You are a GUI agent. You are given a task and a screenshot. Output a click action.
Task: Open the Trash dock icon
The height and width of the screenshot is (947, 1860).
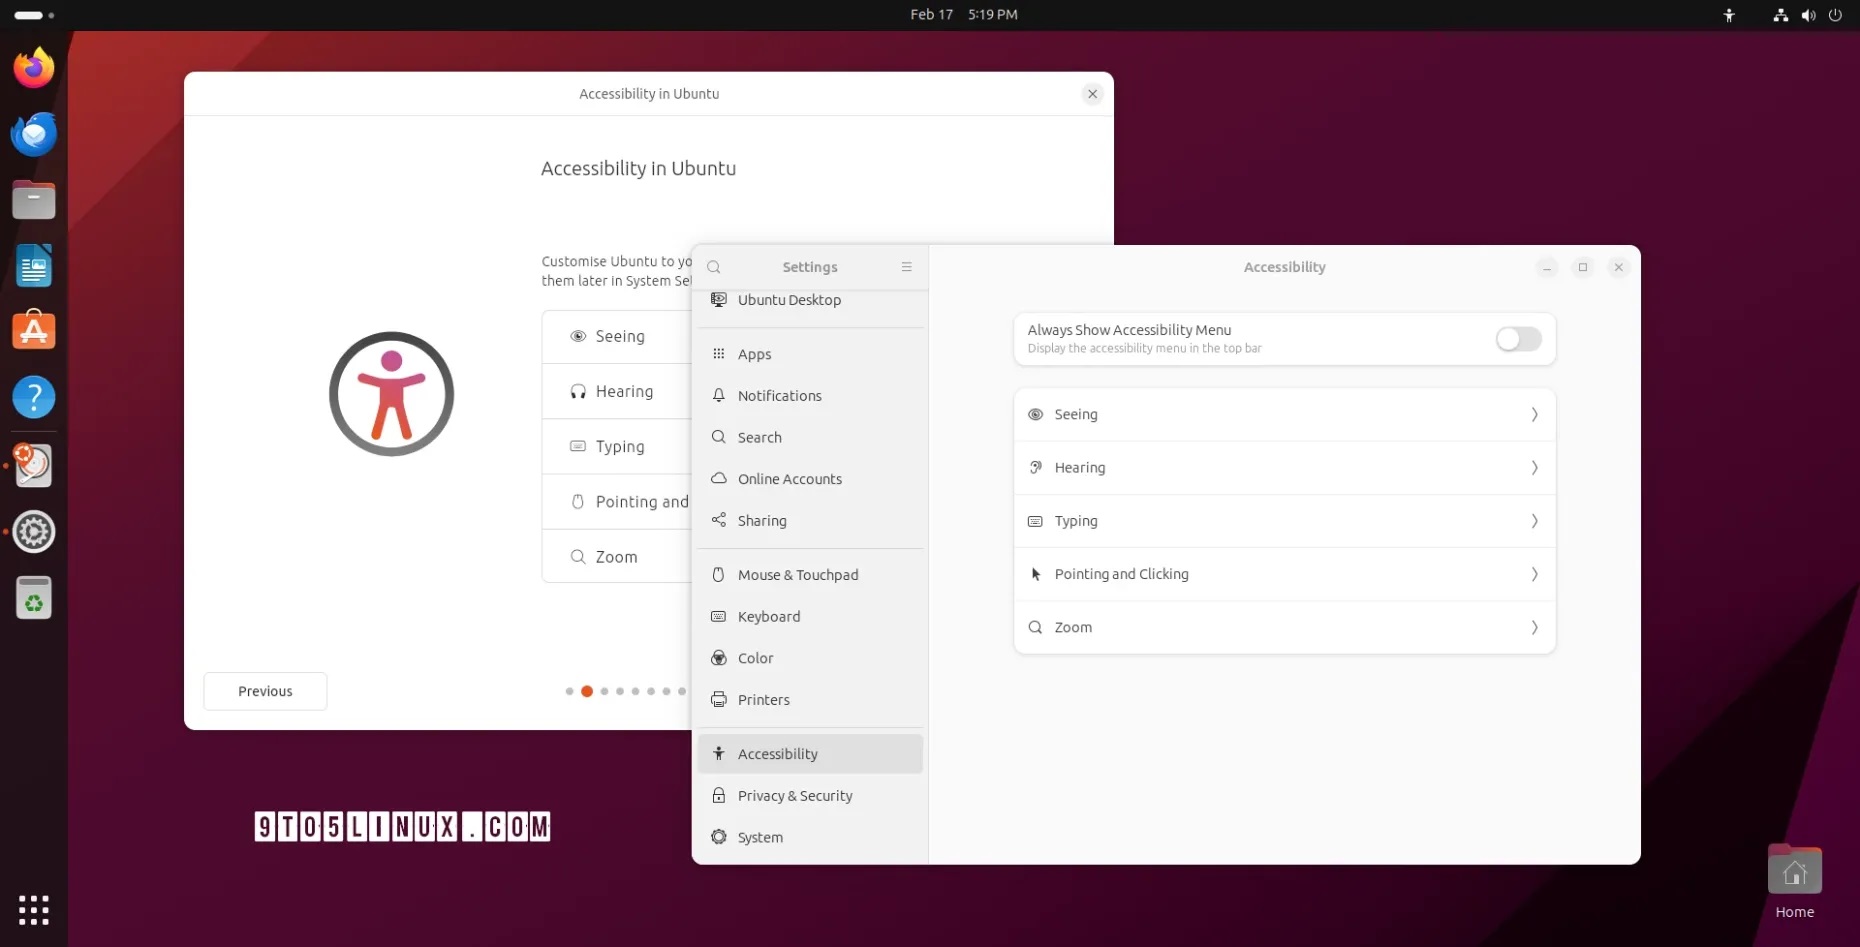click(x=34, y=598)
